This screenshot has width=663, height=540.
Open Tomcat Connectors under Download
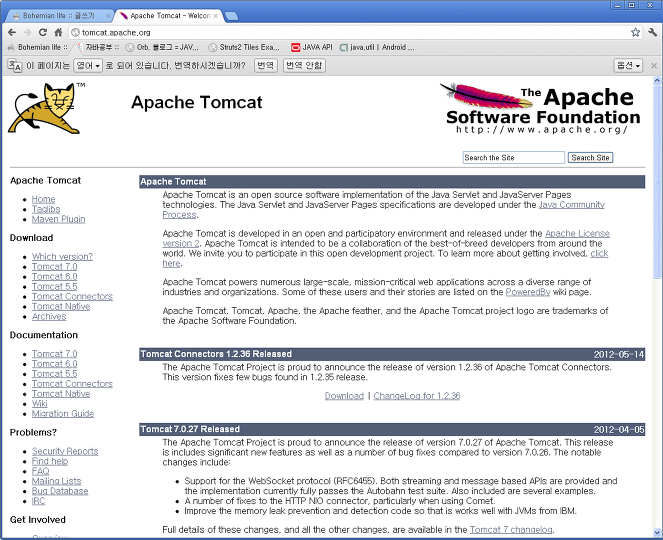click(x=72, y=296)
